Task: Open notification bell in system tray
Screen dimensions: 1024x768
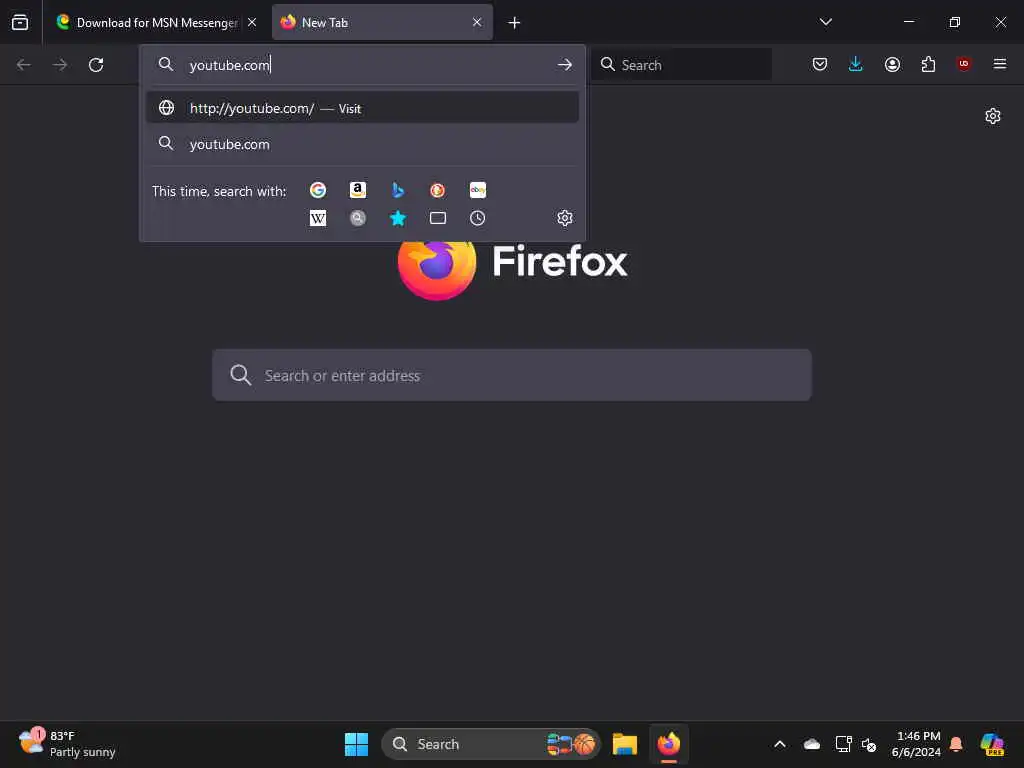Action: tap(956, 744)
